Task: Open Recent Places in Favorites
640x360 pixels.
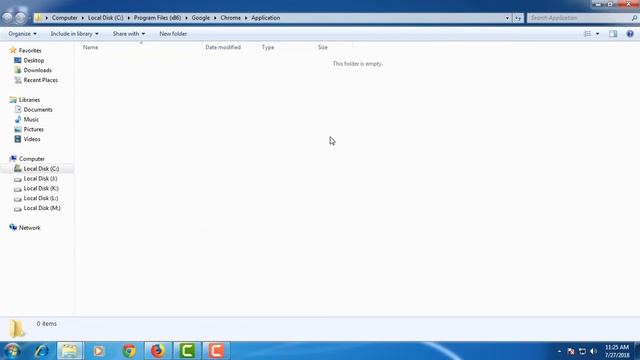Action: coord(40,80)
